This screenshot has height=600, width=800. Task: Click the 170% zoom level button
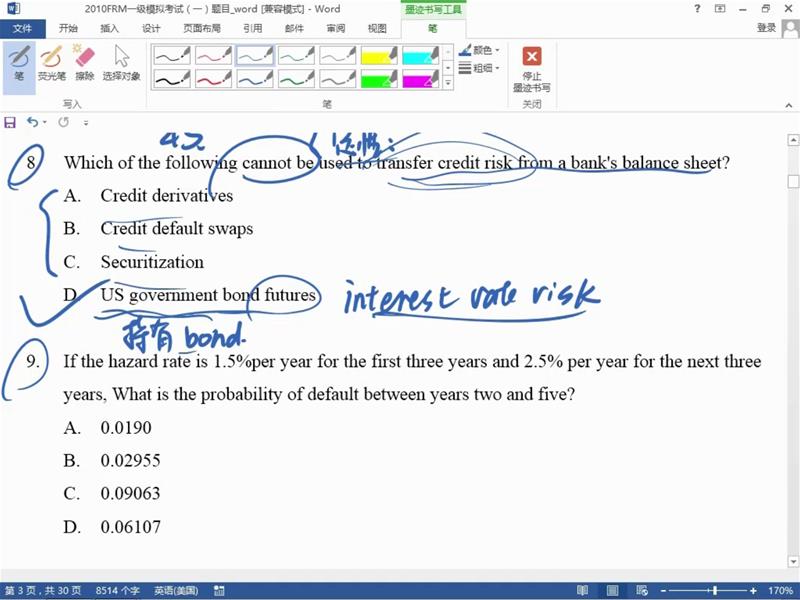(777, 591)
